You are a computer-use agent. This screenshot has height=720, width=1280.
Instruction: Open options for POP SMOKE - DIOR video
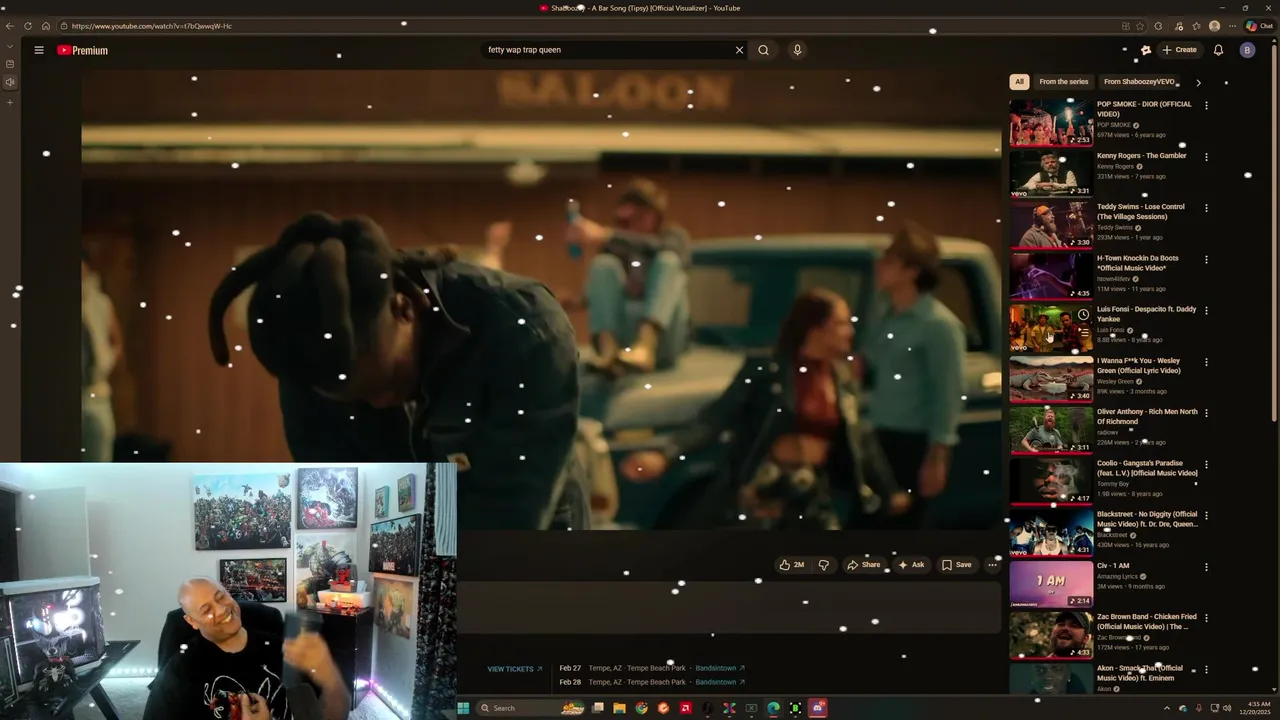coord(1206,105)
